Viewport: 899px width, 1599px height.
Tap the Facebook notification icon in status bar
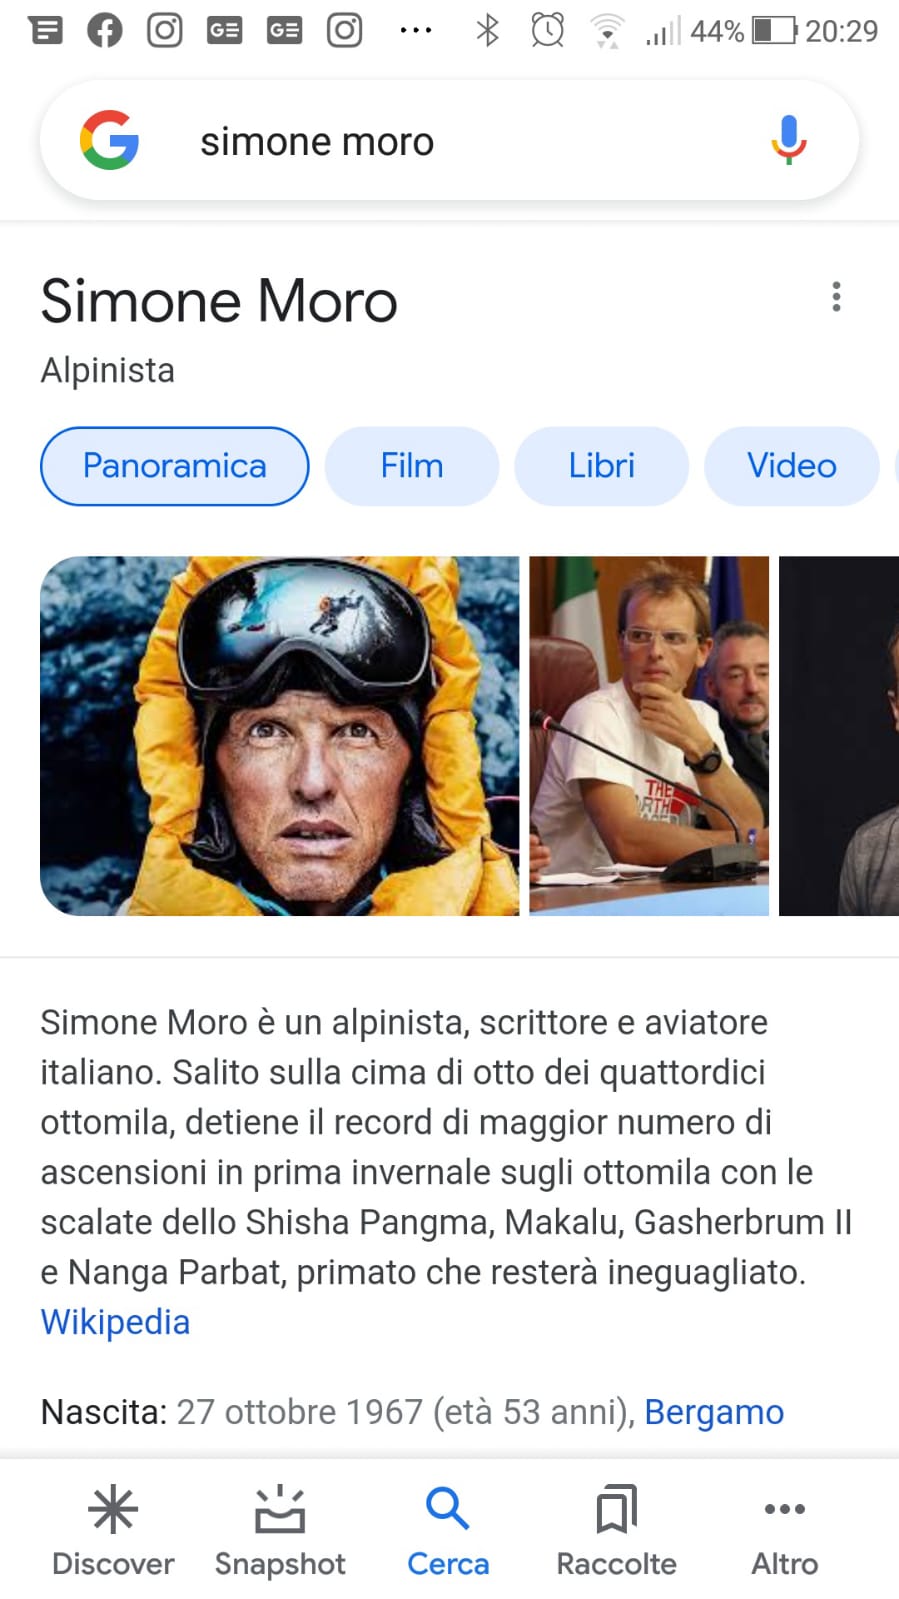coord(104,31)
